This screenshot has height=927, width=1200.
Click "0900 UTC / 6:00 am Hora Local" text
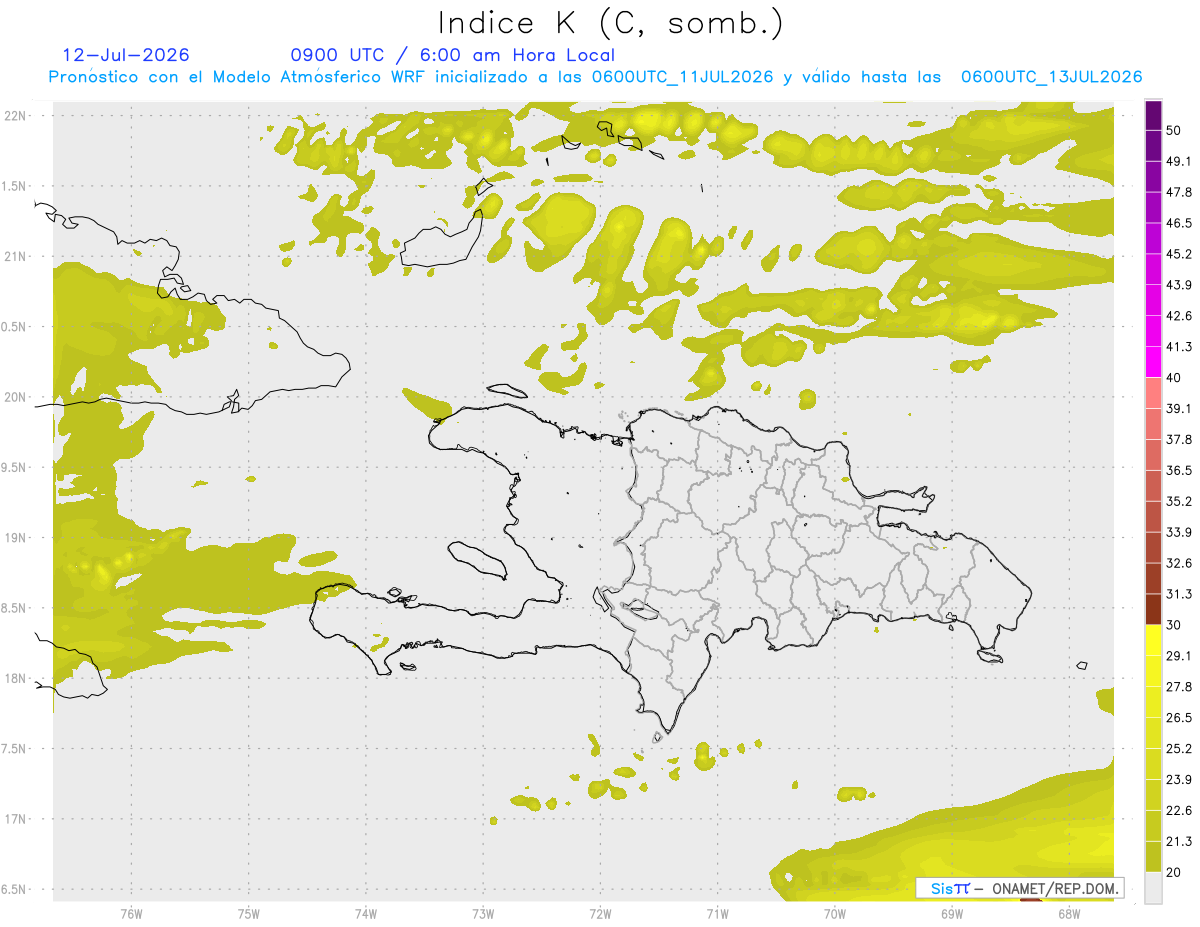click(x=452, y=55)
